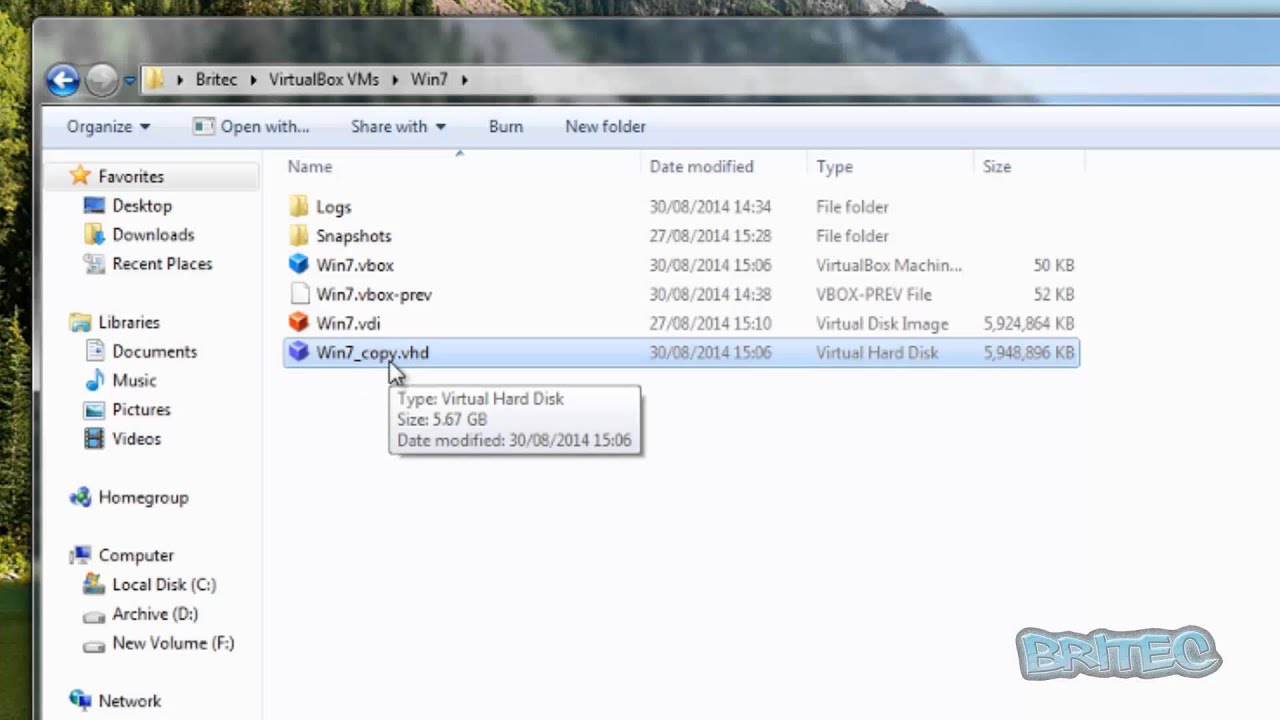This screenshot has height=720, width=1280.
Task: Expand the arrow after Britec breadcrumb
Action: [x=253, y=80]
